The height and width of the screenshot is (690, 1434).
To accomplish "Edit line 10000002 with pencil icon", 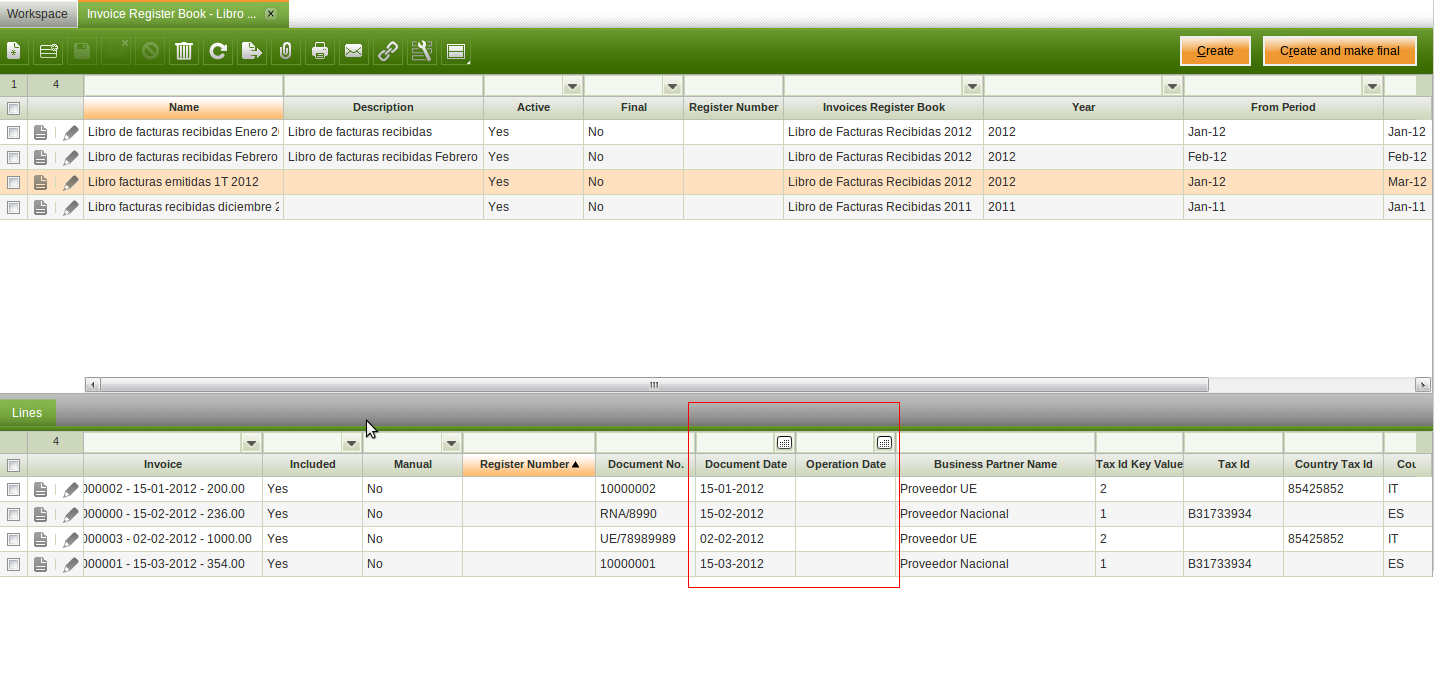I will pos(70,489).
